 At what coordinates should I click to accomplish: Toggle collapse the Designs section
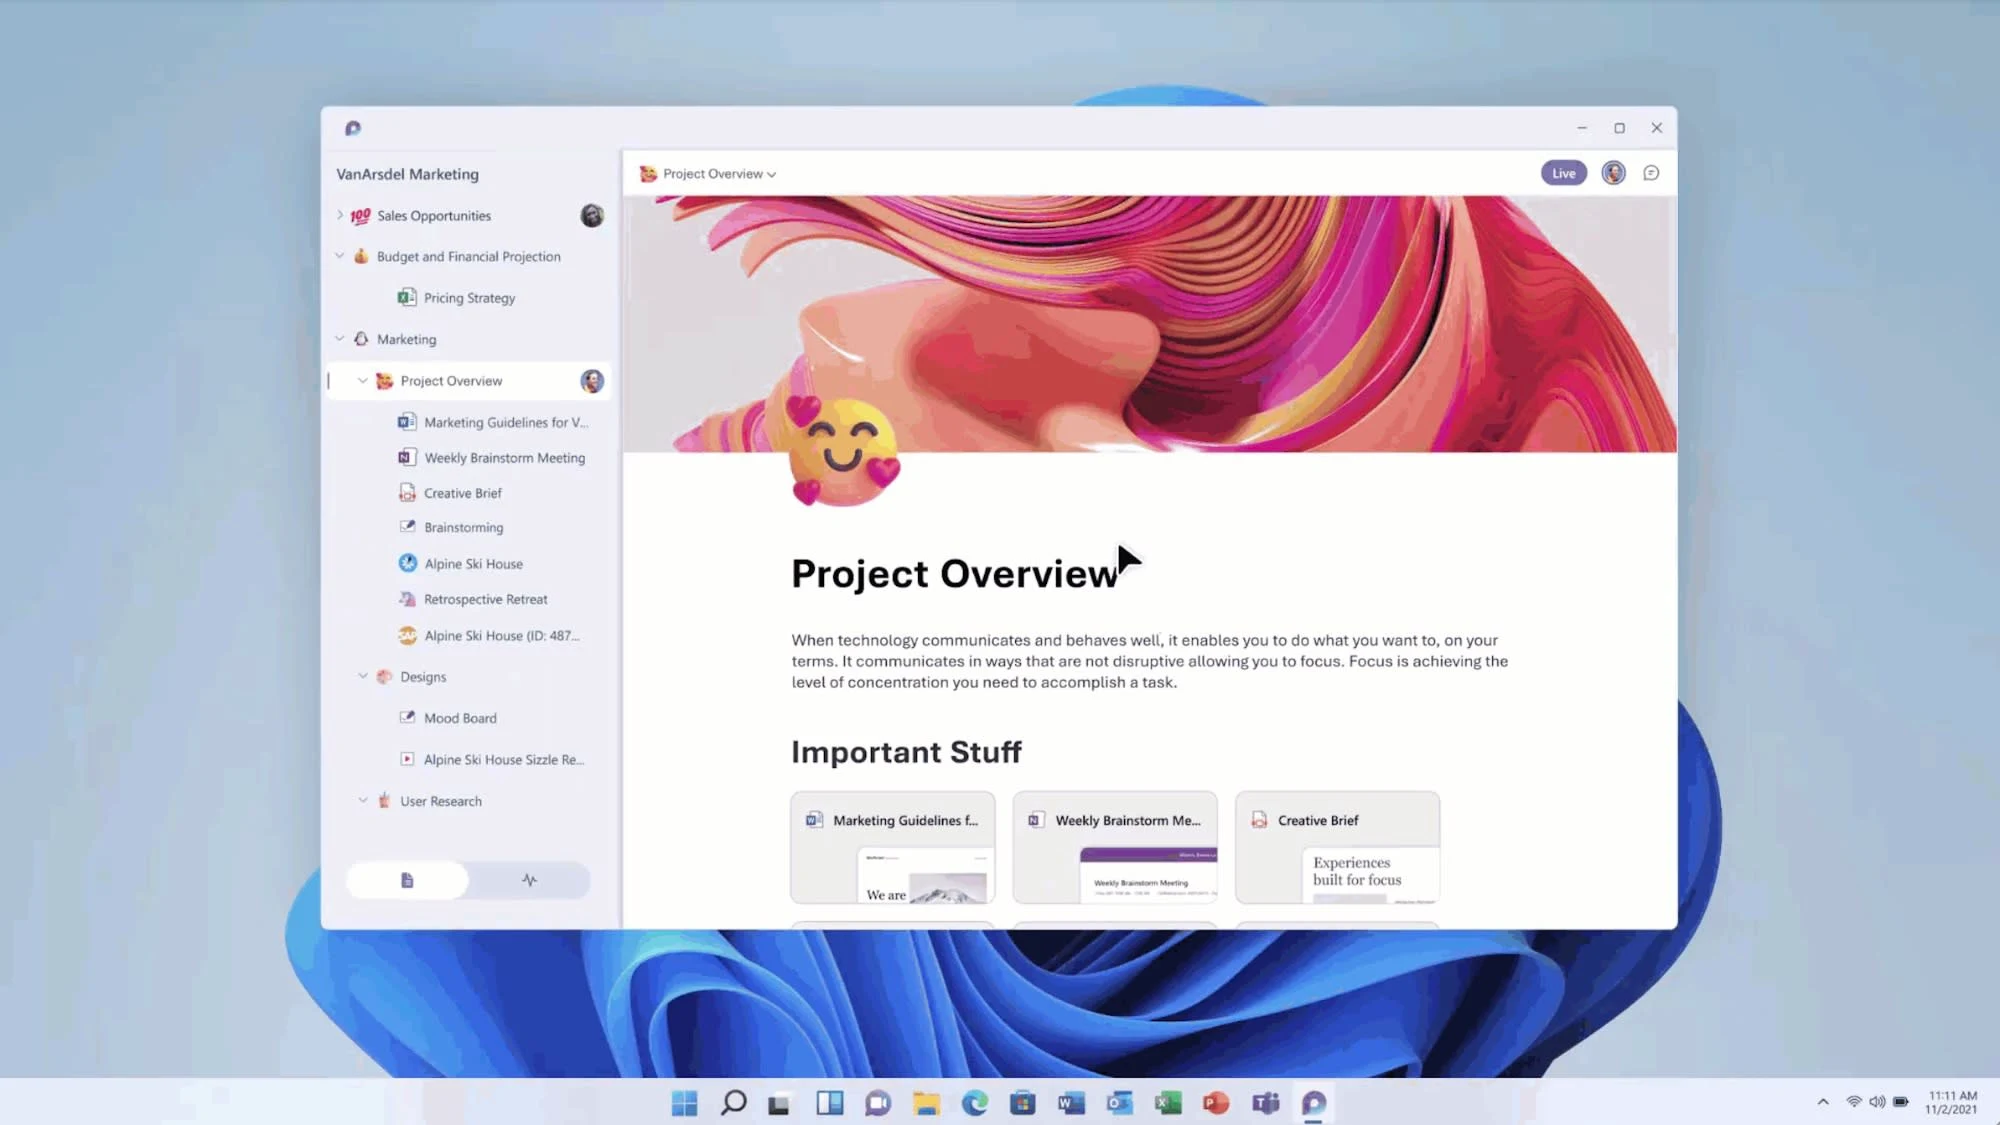point(363,676)
